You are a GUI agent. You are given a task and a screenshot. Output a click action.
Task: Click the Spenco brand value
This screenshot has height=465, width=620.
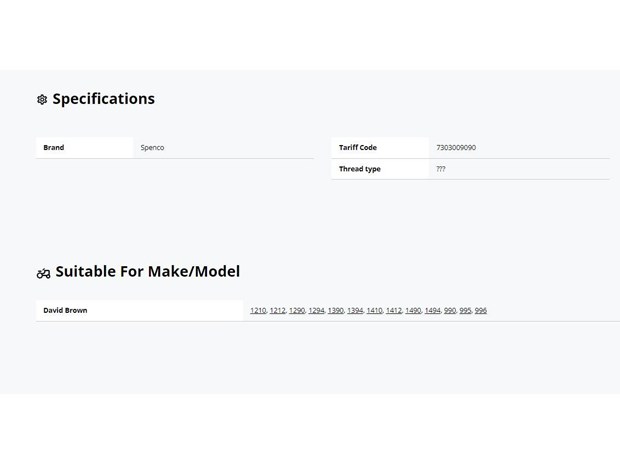click(152, 147)
